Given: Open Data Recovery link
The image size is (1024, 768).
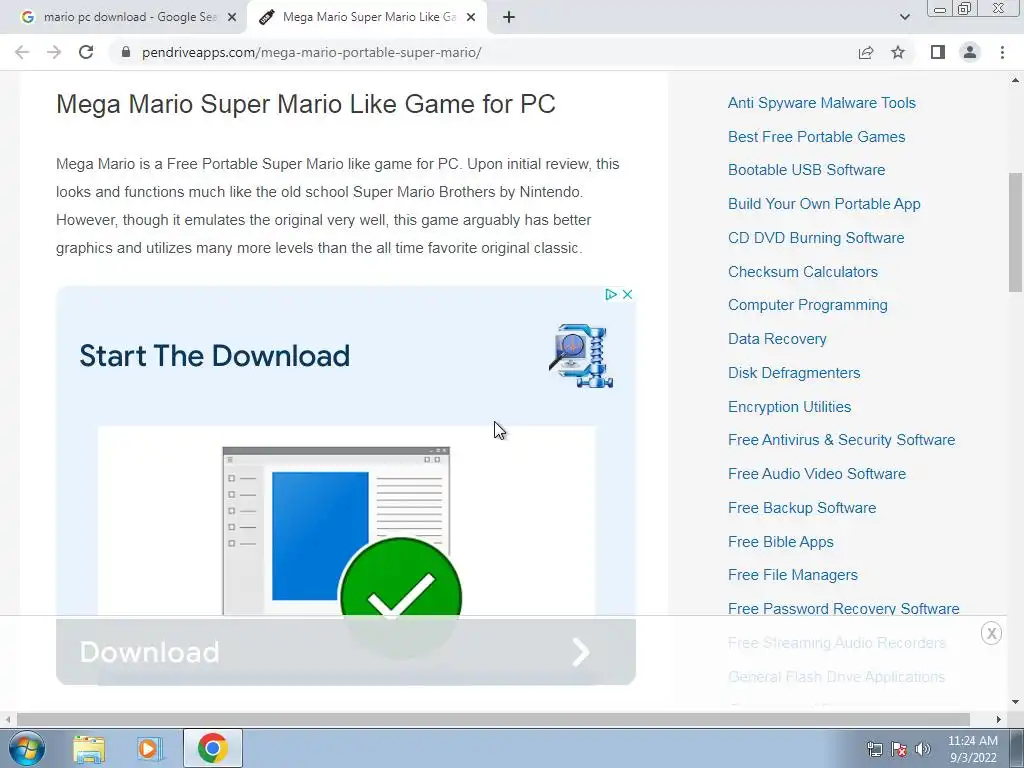Looking at the screenshot, I should [x=777, y=339].
